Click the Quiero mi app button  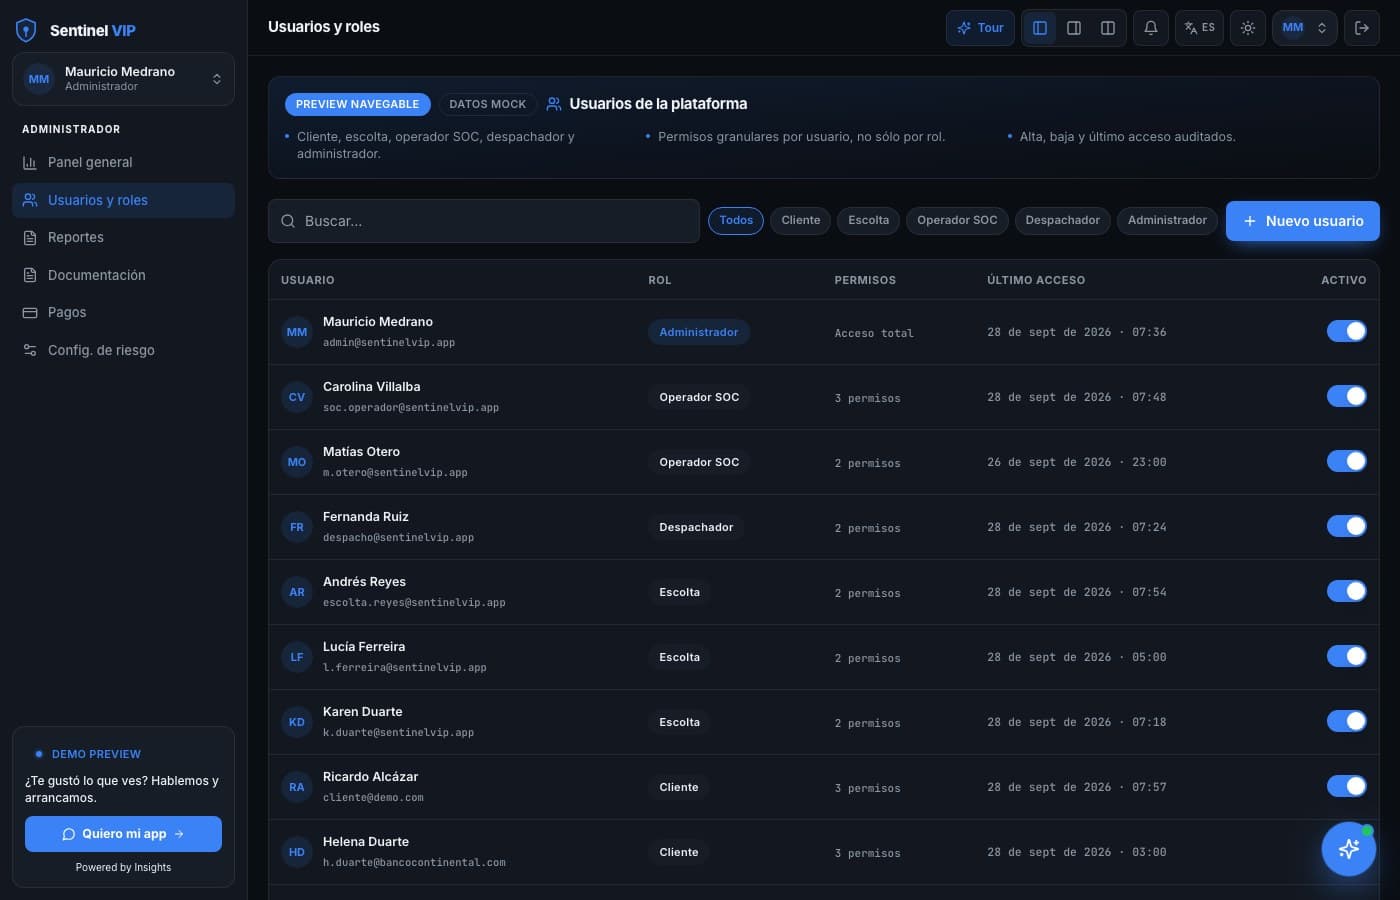point(123,834)
